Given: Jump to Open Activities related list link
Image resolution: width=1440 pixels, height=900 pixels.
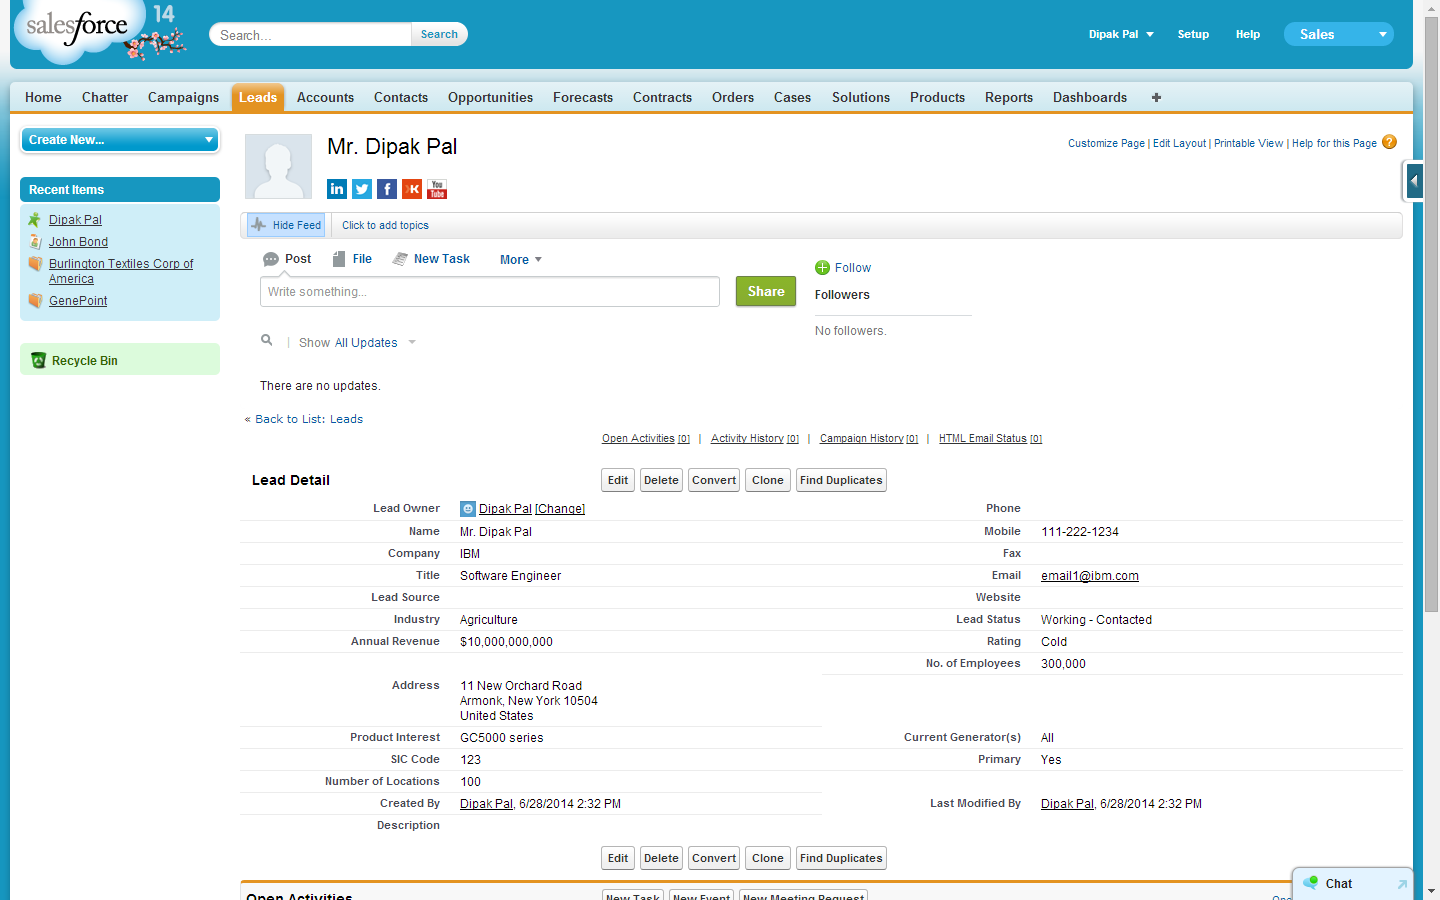Looking at the screenshot, I should tap(646, 438).
